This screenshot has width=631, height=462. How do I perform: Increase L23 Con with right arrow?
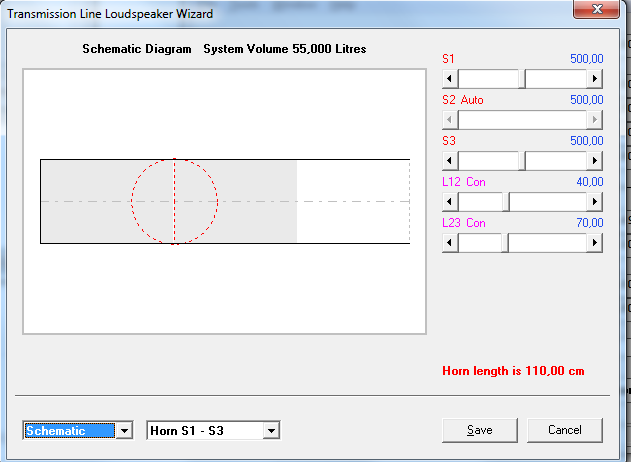pos(594,243)
